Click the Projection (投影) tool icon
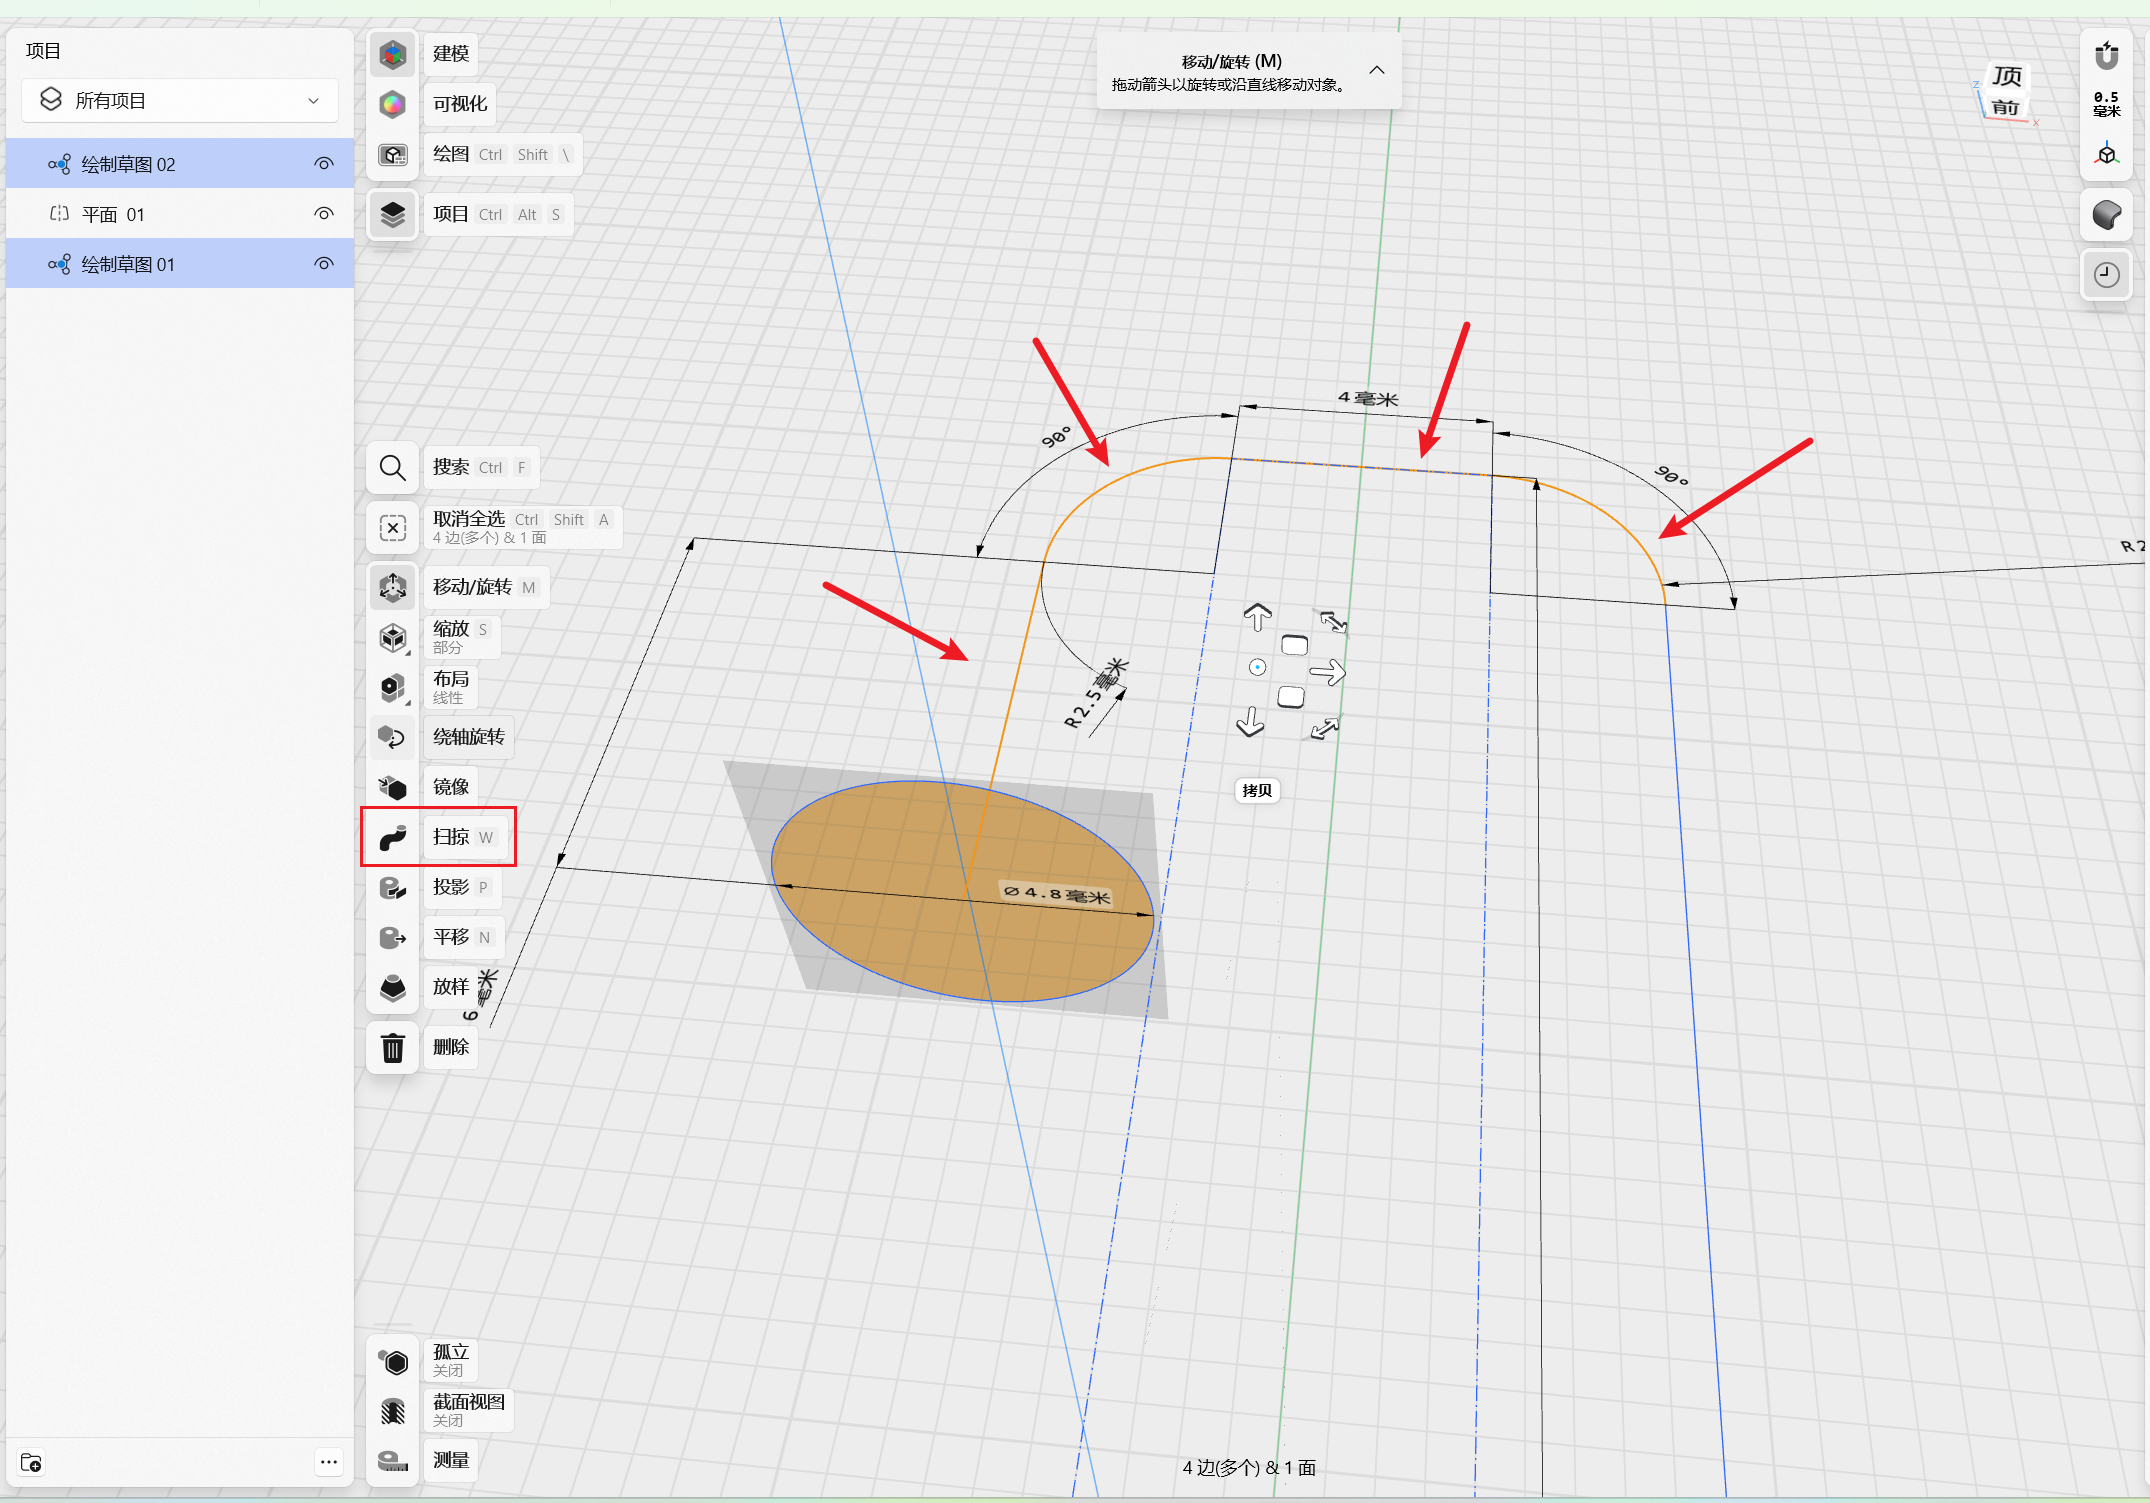This screenshot has width=2150, height=1503. tap(393, 887)
